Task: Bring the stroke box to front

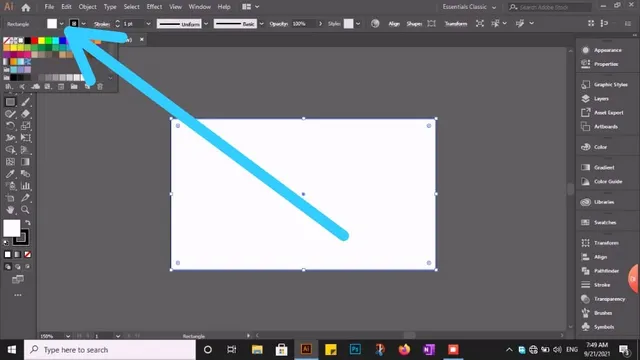Action: click(x=23, y=241)
